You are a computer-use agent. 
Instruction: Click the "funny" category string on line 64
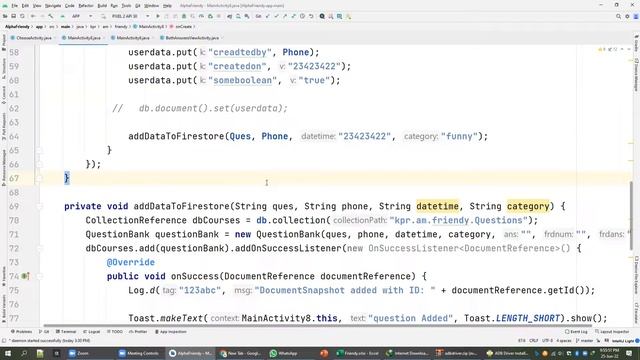pyautogui.click(x=460, y=136)
